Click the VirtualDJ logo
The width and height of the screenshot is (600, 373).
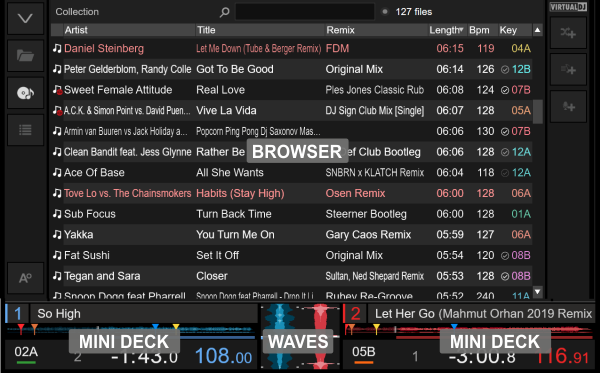pyautogui.click(x=568, y=7)
